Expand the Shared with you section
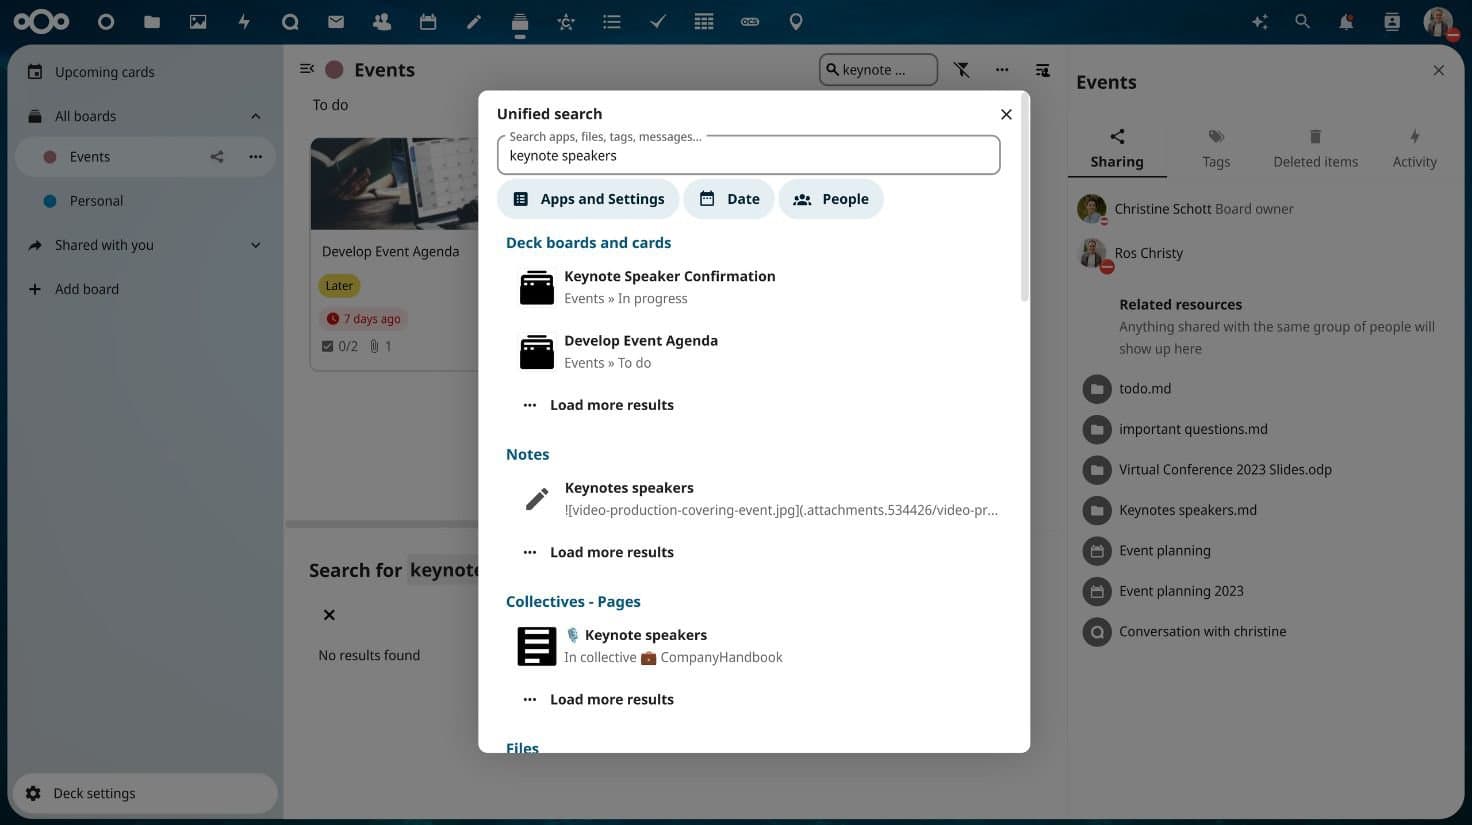Image resolution: width=1472 pixels, height=825 pixels. (x=255, y=244)
